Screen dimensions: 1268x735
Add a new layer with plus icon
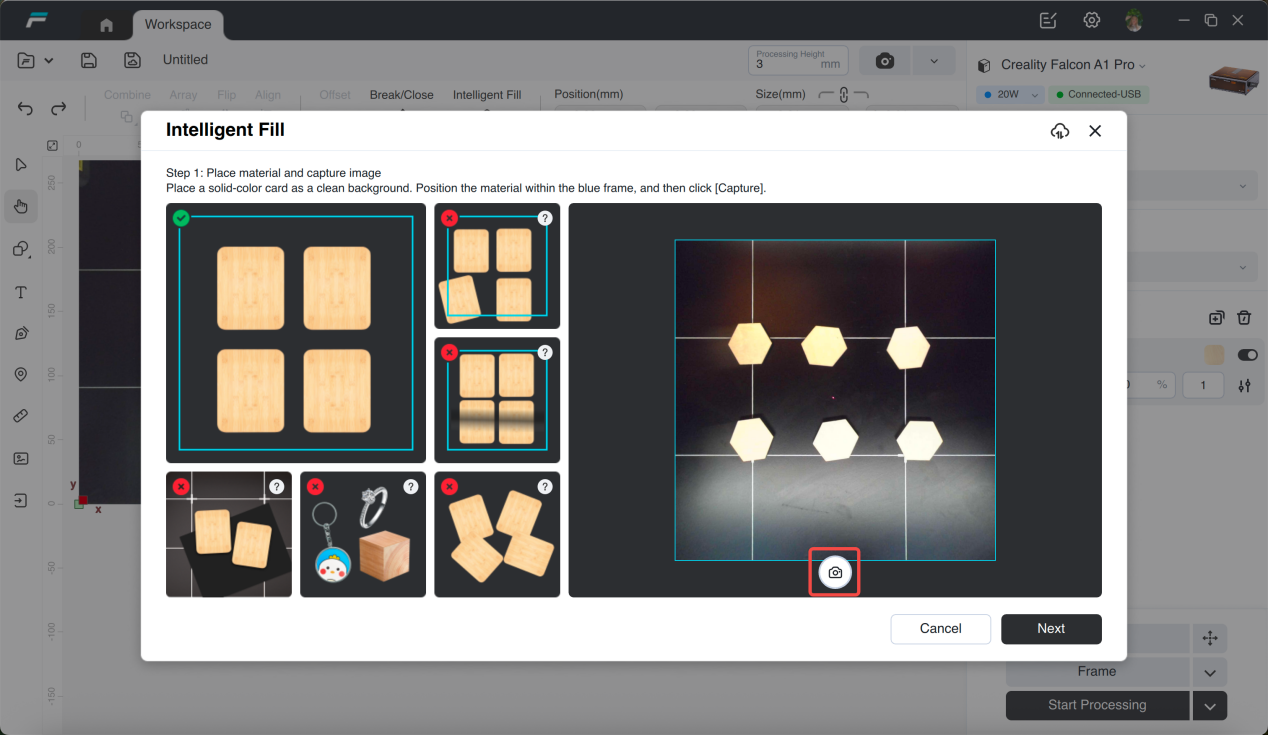(1216, 318)
